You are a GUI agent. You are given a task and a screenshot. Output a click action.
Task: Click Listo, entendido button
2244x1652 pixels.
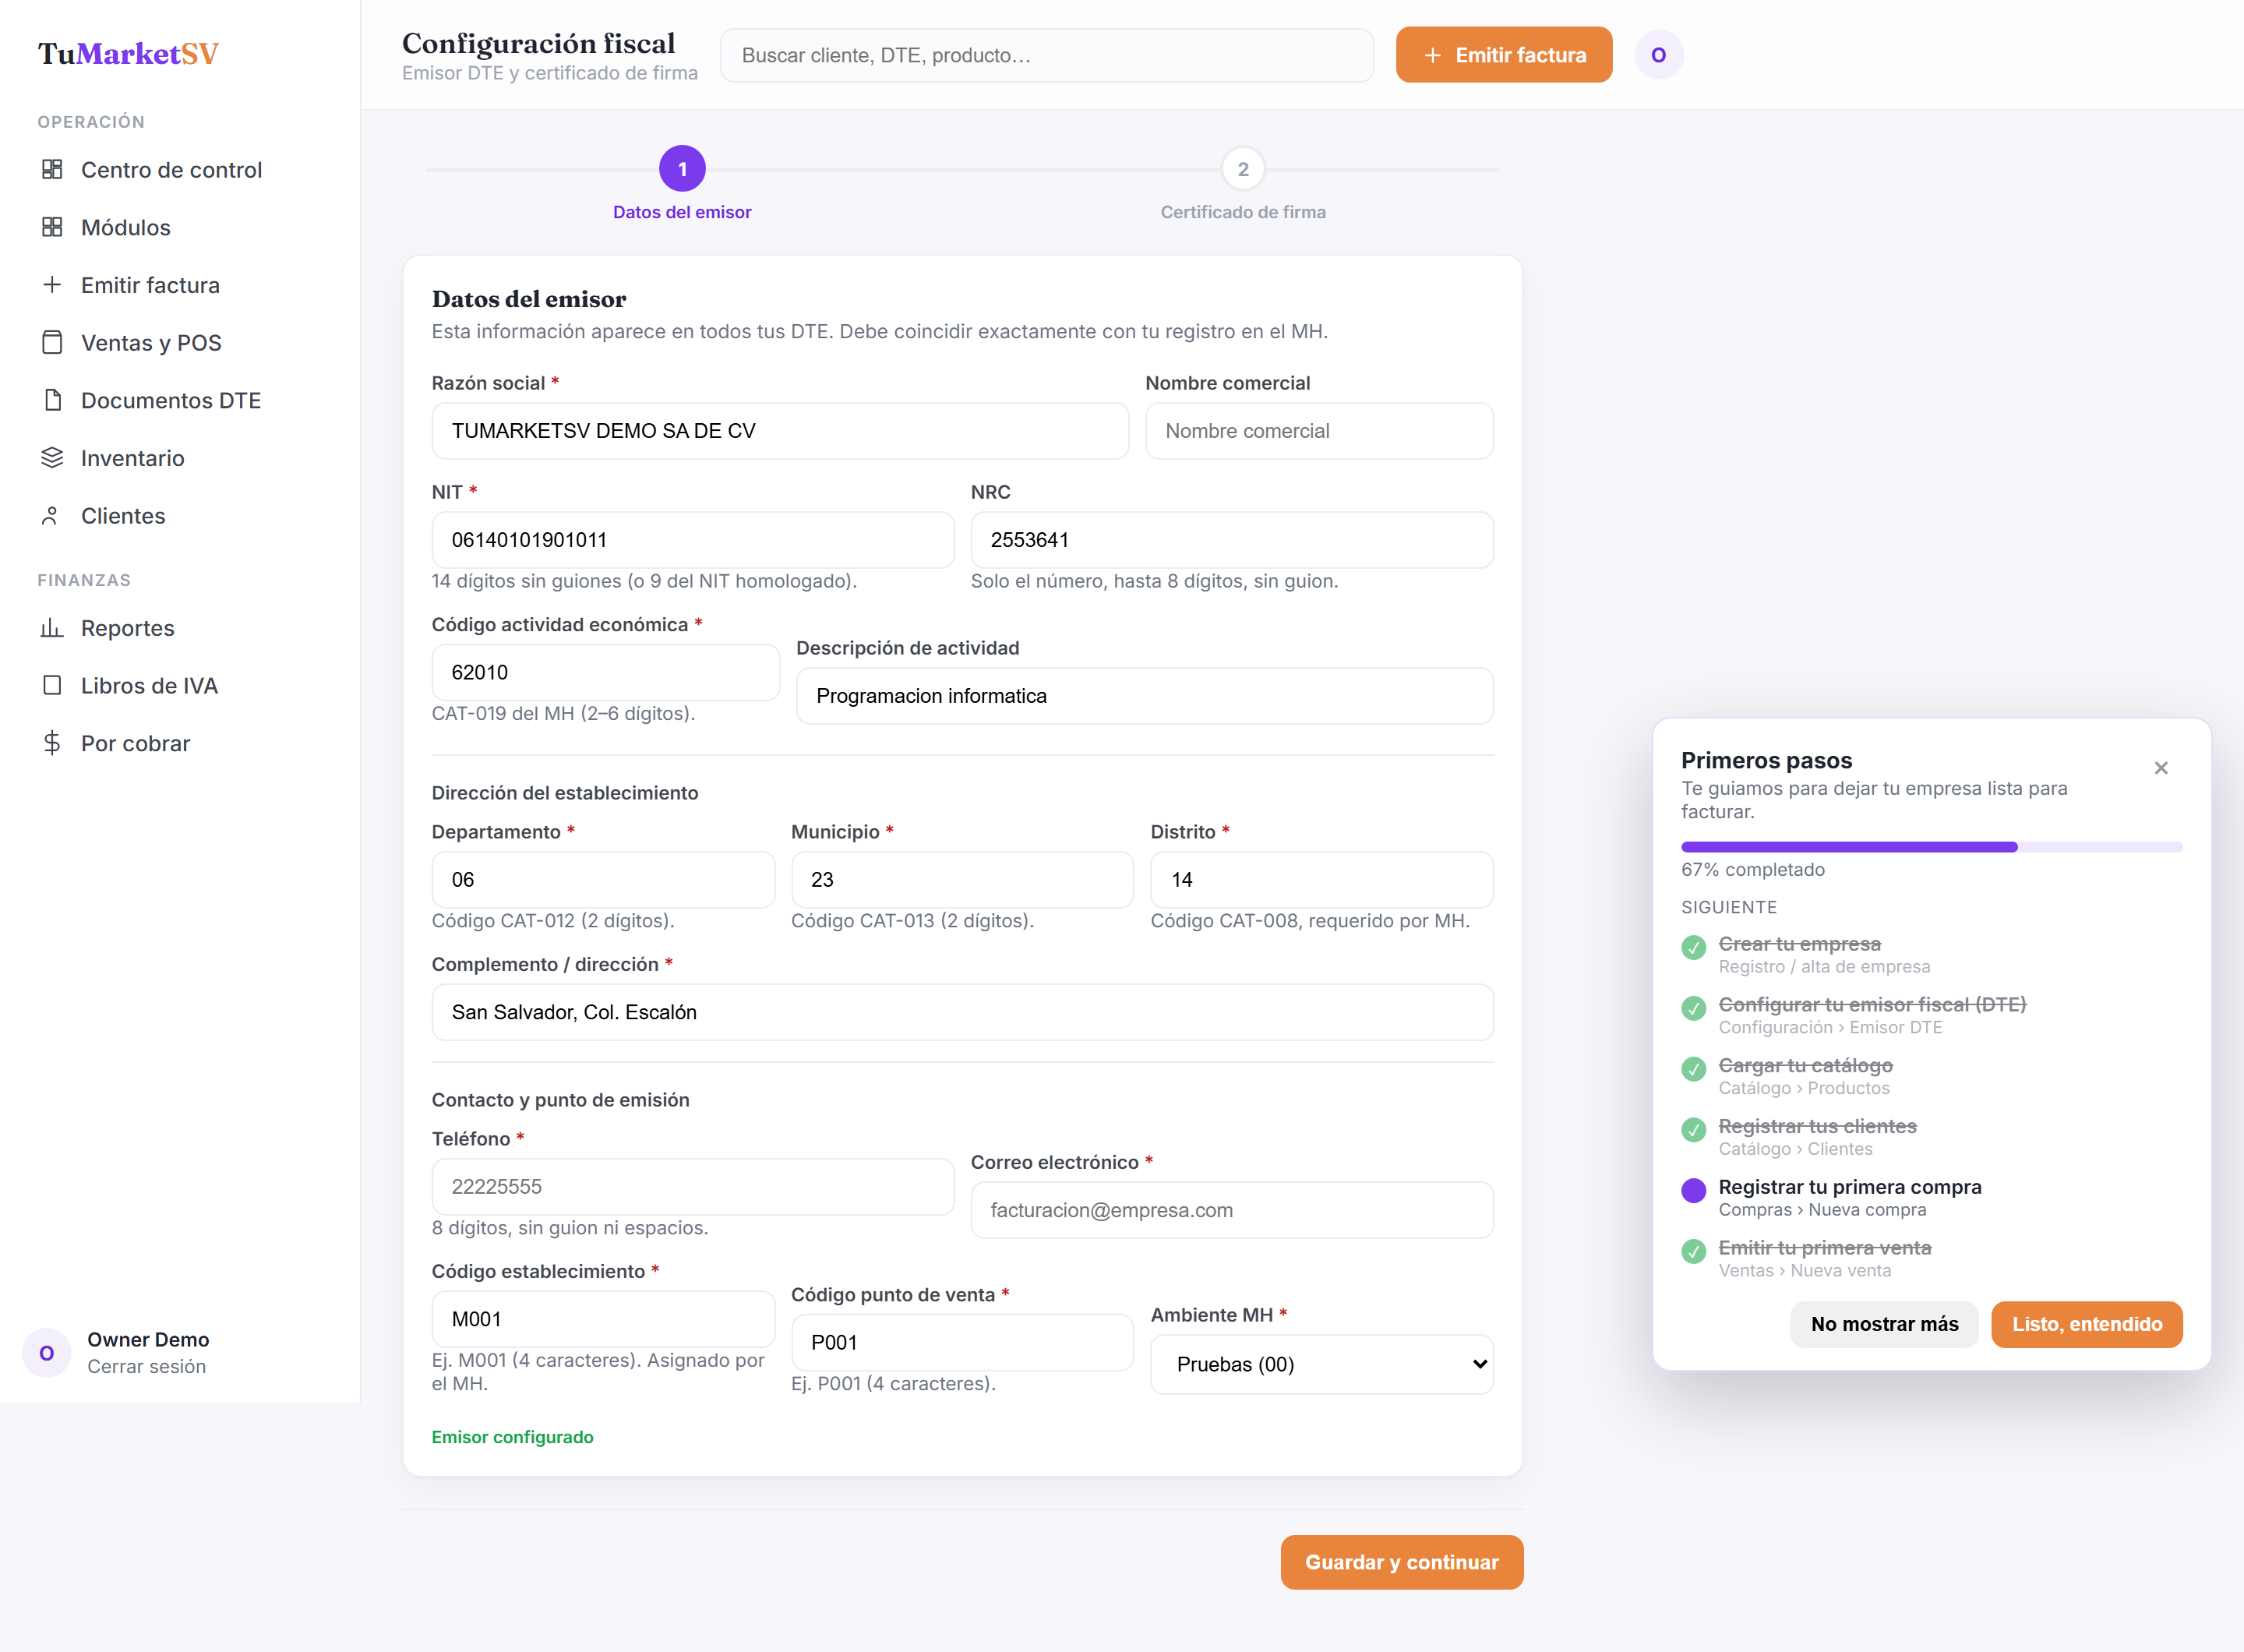(x=2087, y=1324)
